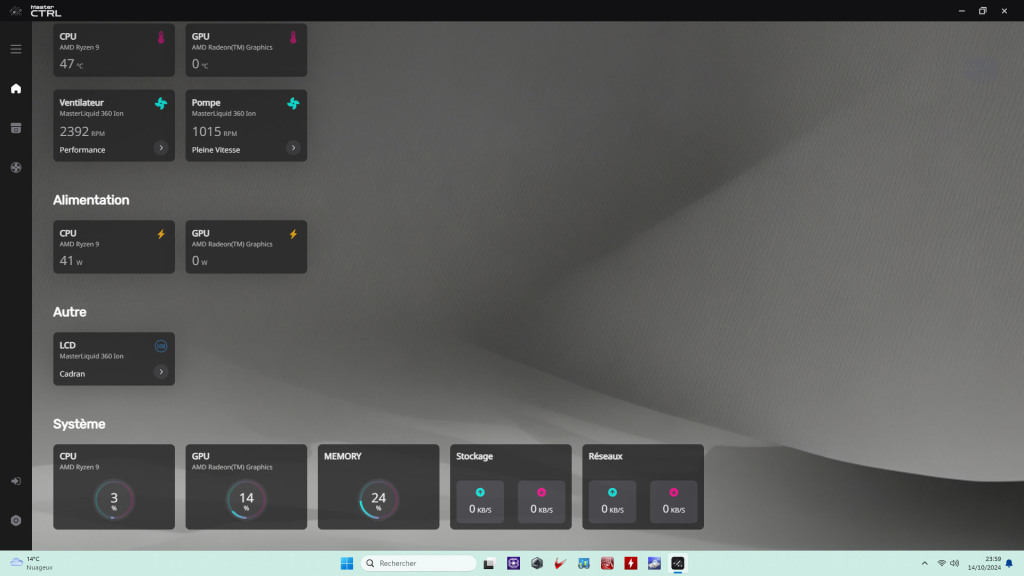Click the Stockage card title
The height and width of the screenshot is (576, 1024).
point(474,456)
